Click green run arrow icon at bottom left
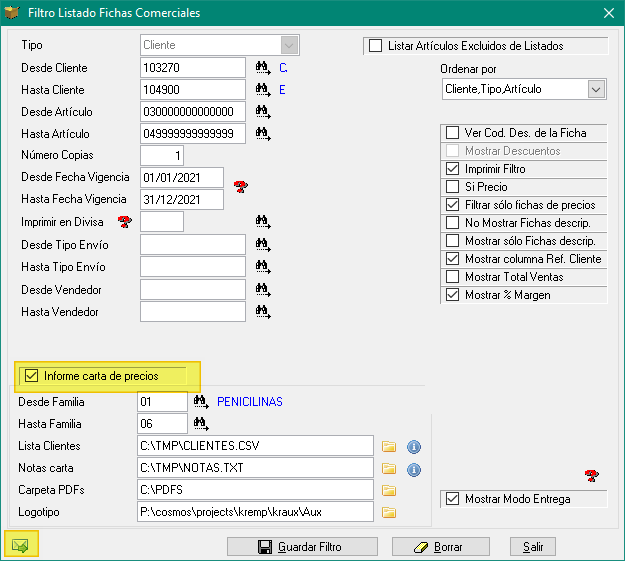 click(20, 546)
